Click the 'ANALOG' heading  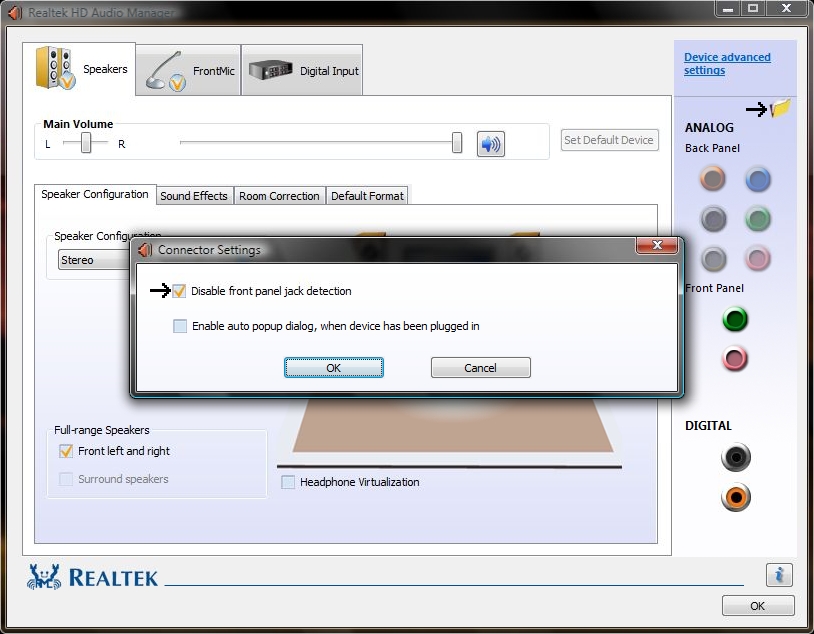pos(709,128)
